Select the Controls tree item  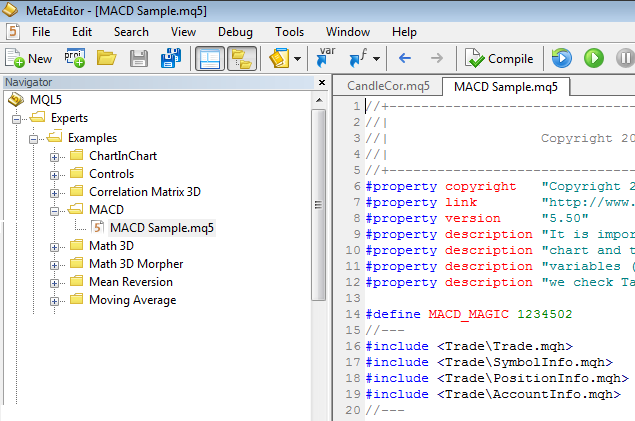(111, 174)
